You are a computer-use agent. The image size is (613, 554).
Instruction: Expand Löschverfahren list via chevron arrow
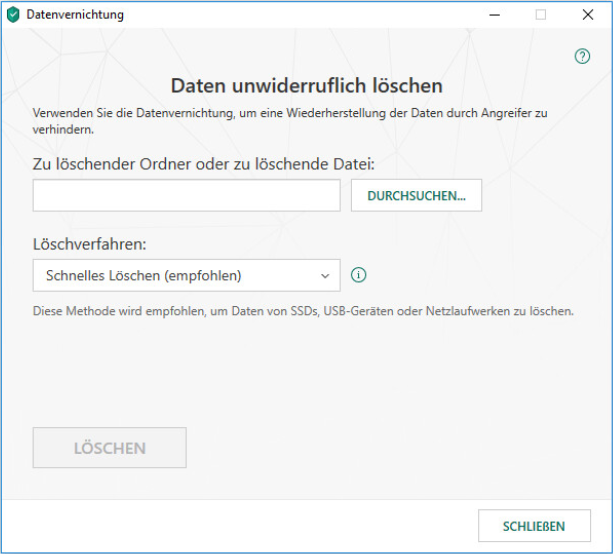pyautogui.click(x=324, y=275)
